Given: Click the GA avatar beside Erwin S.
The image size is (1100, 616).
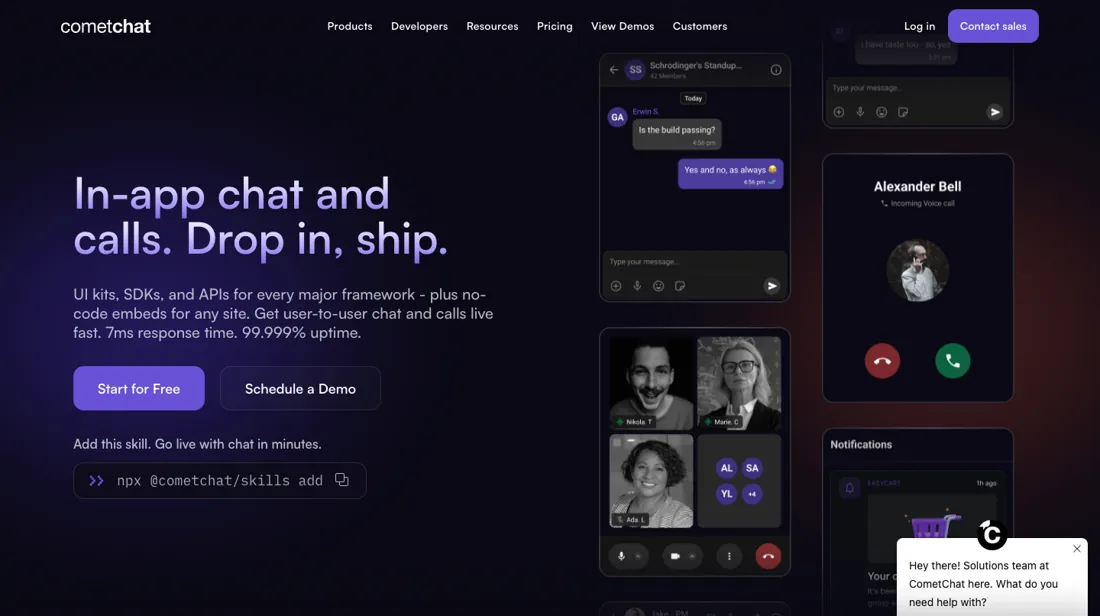Looking at the screenshot, I should click(x=617, y=117).
